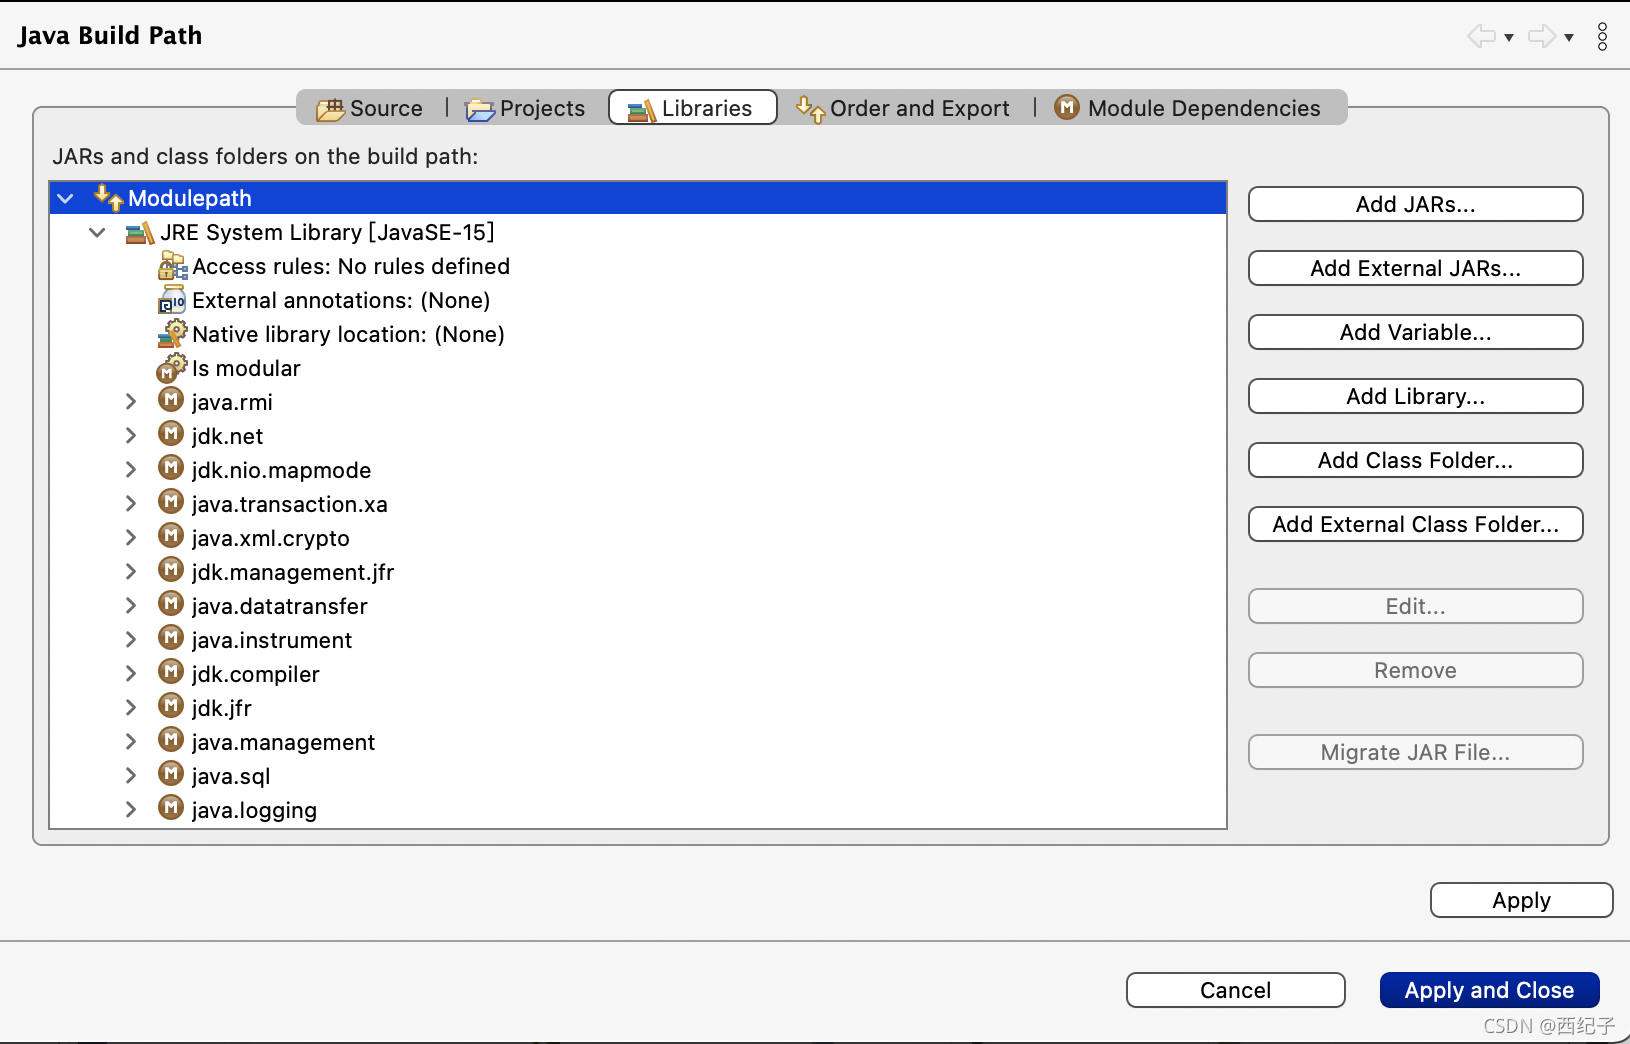The height and width of the screenshot is (1044, 1630).
Task: Click the Apply button
Action: (x=1521, y=900)
